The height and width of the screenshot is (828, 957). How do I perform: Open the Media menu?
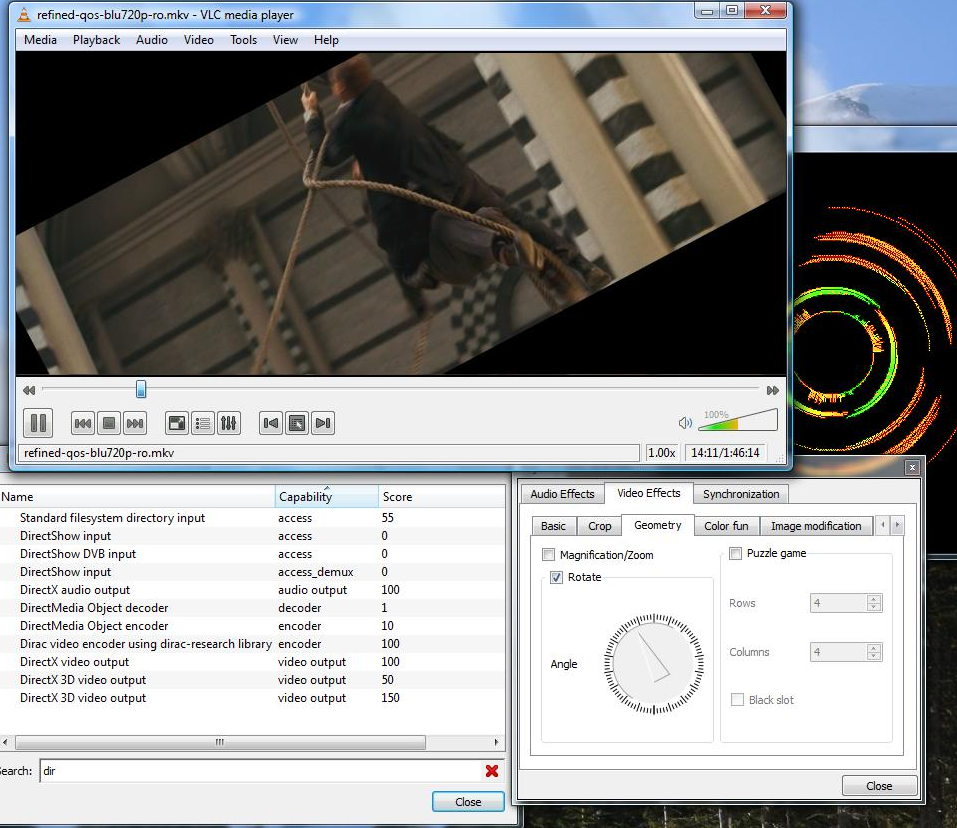point(40,40)
